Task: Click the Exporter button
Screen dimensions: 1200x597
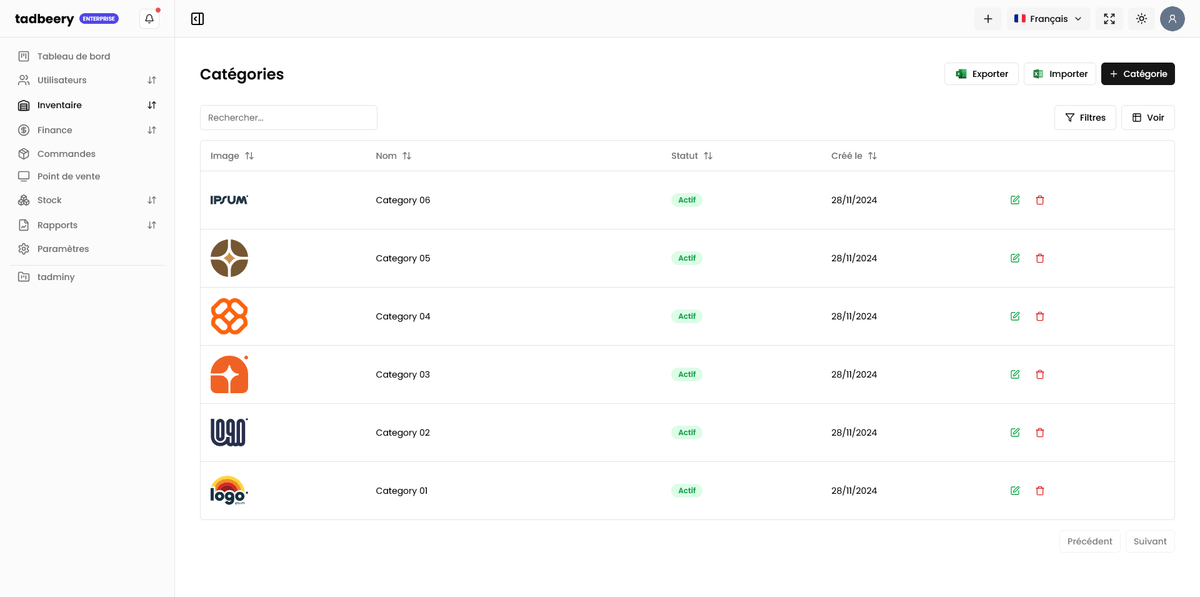Action: pos(981,74)
